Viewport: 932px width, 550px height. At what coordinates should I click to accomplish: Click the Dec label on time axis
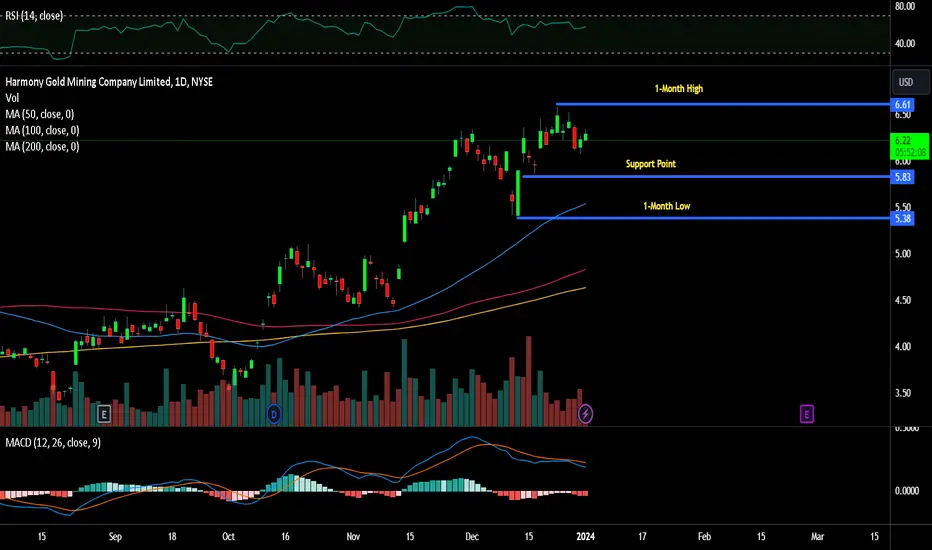(472, 536)
